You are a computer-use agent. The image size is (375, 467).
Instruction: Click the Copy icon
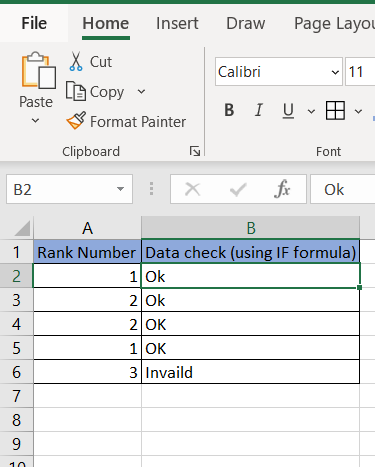[76, 91]
